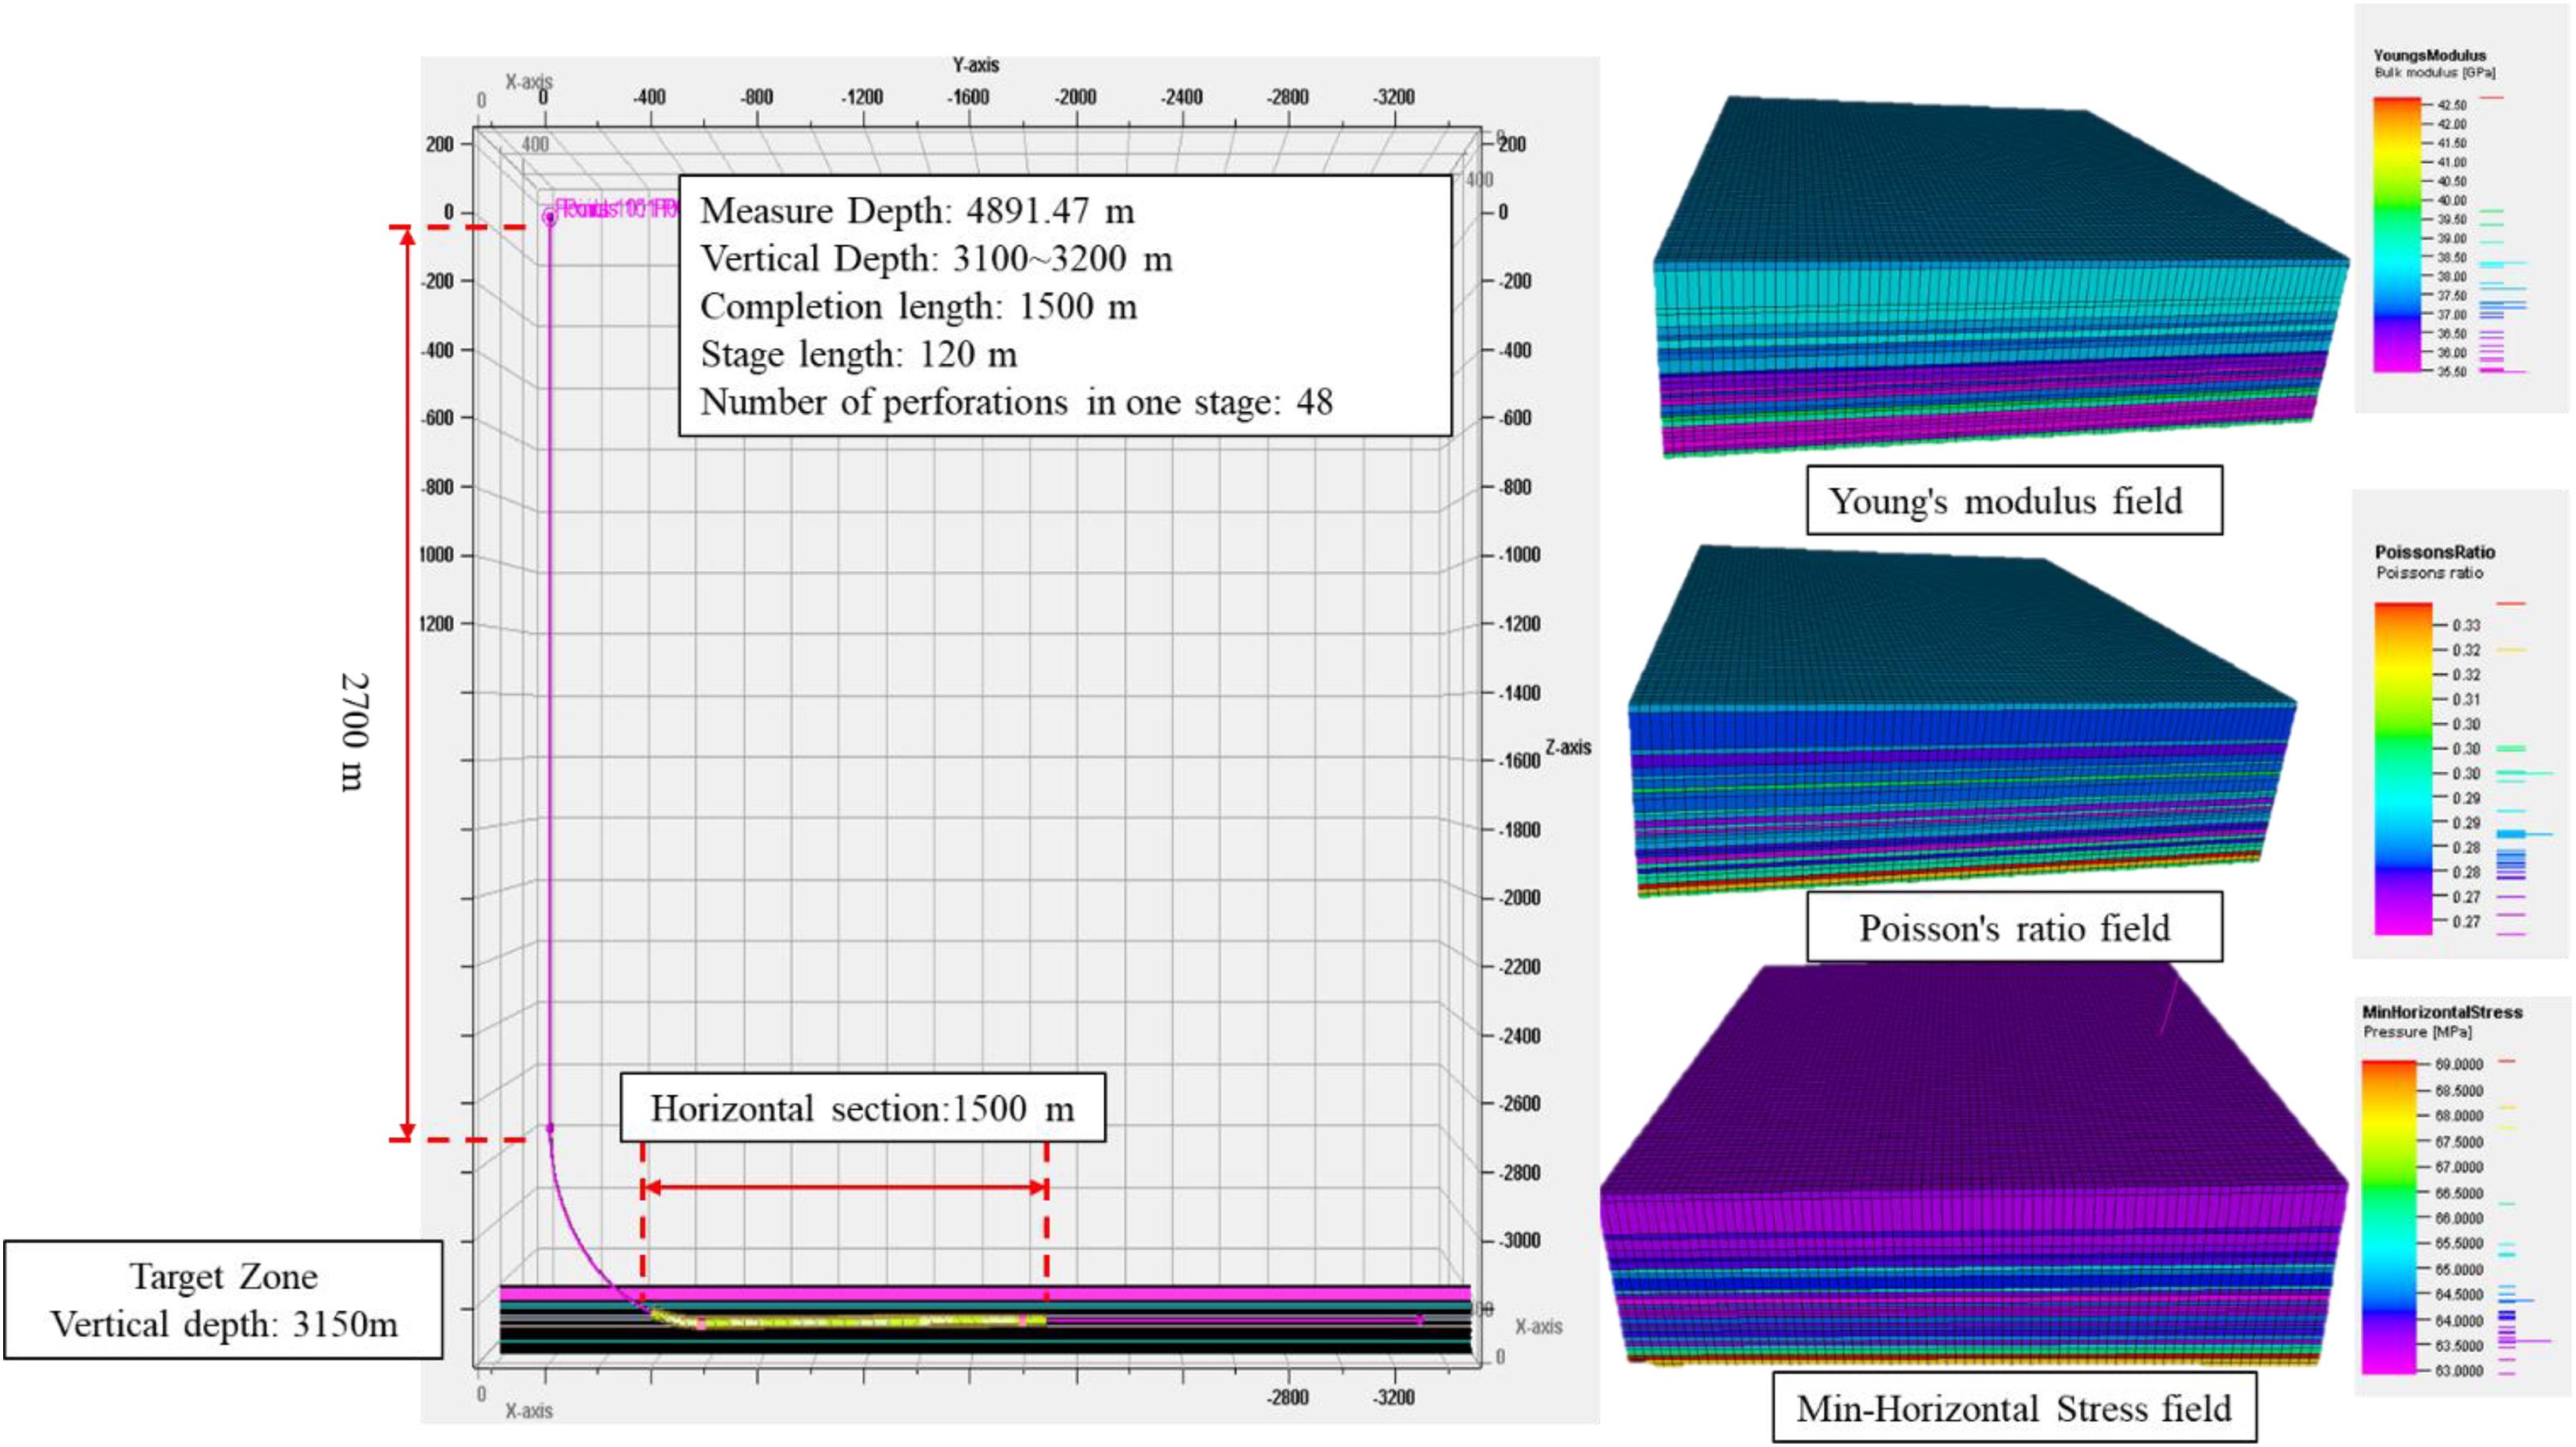Click the '-1600' tick on the top Y-axis

click(x=968, y=97)
